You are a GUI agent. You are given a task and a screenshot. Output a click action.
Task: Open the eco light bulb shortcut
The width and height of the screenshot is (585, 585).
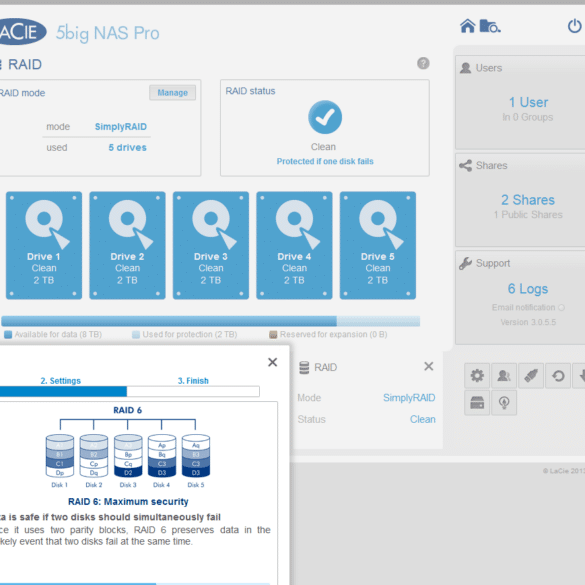(504, 403)
